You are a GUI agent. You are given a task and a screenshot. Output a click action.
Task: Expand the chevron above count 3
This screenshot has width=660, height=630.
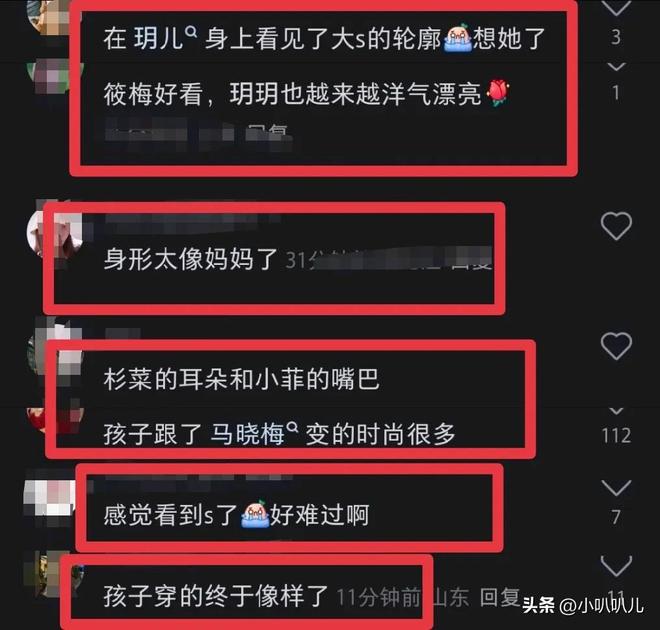[616, 8]
